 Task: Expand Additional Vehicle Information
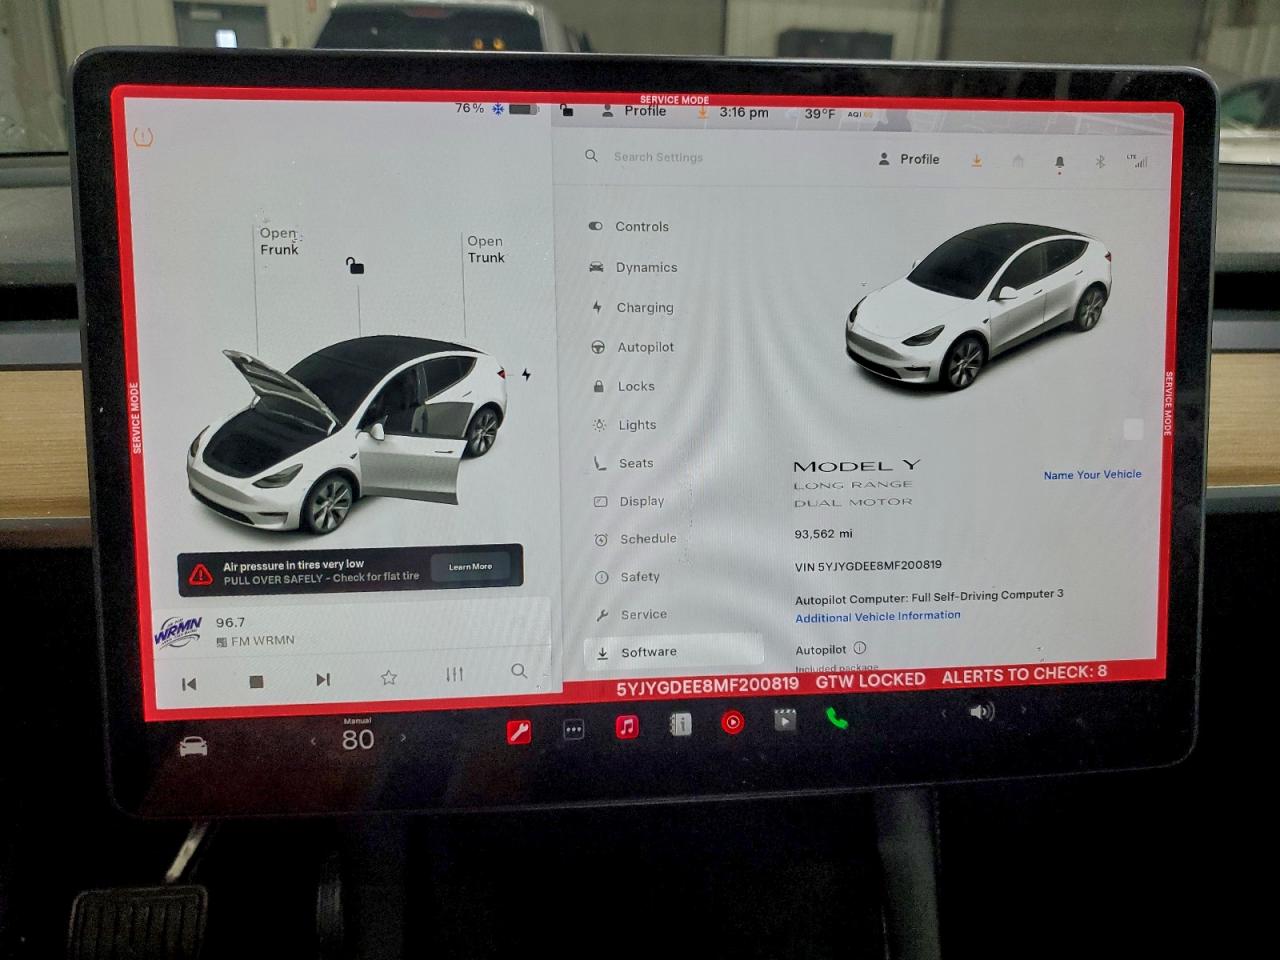click(x=877, y=615)
